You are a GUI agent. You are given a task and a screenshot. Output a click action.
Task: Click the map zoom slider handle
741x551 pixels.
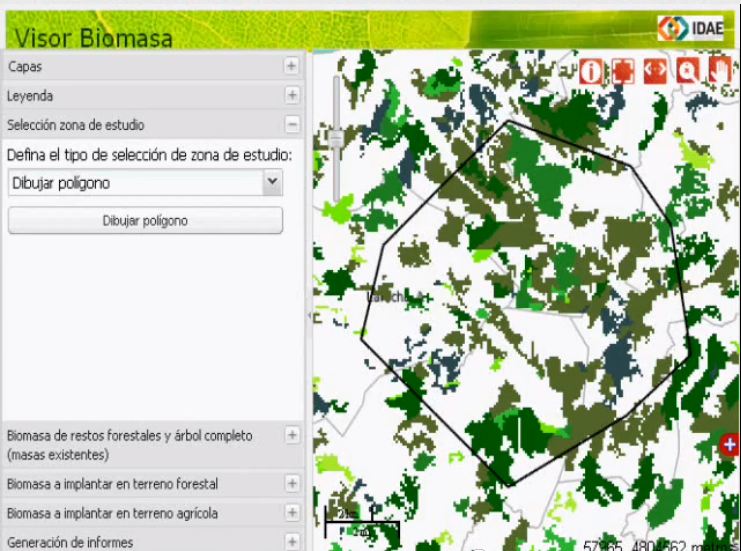(338, 137)
